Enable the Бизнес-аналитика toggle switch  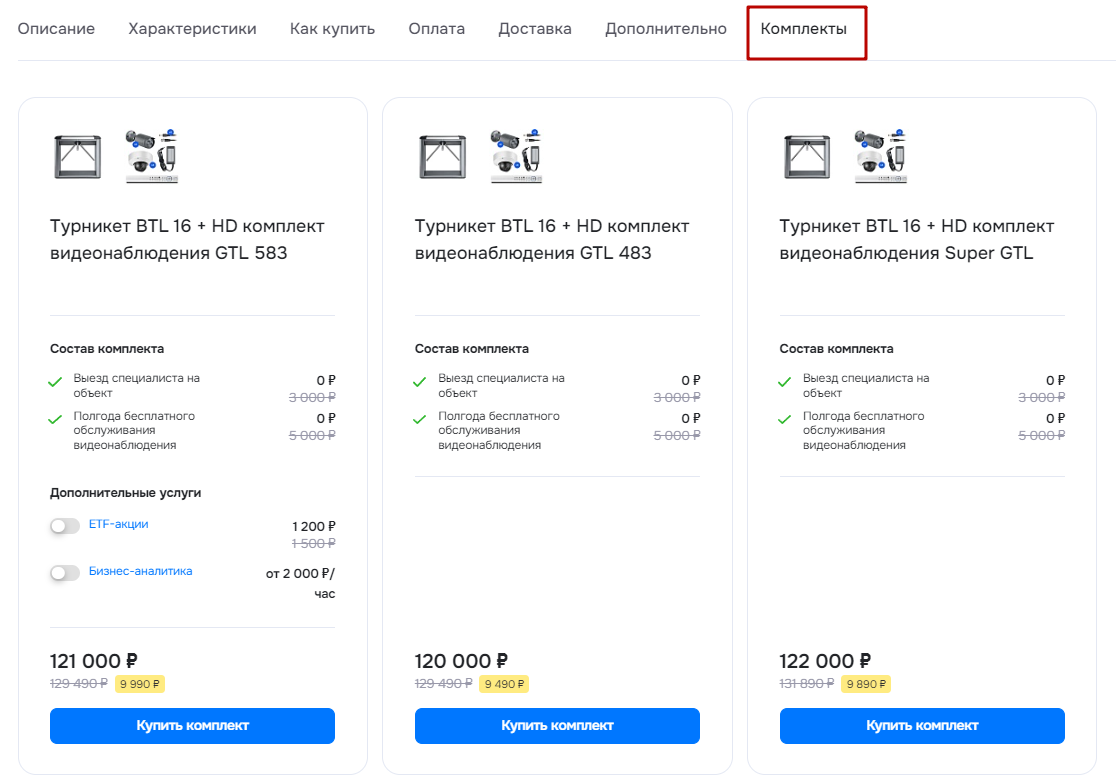click(x=65, y=573)
